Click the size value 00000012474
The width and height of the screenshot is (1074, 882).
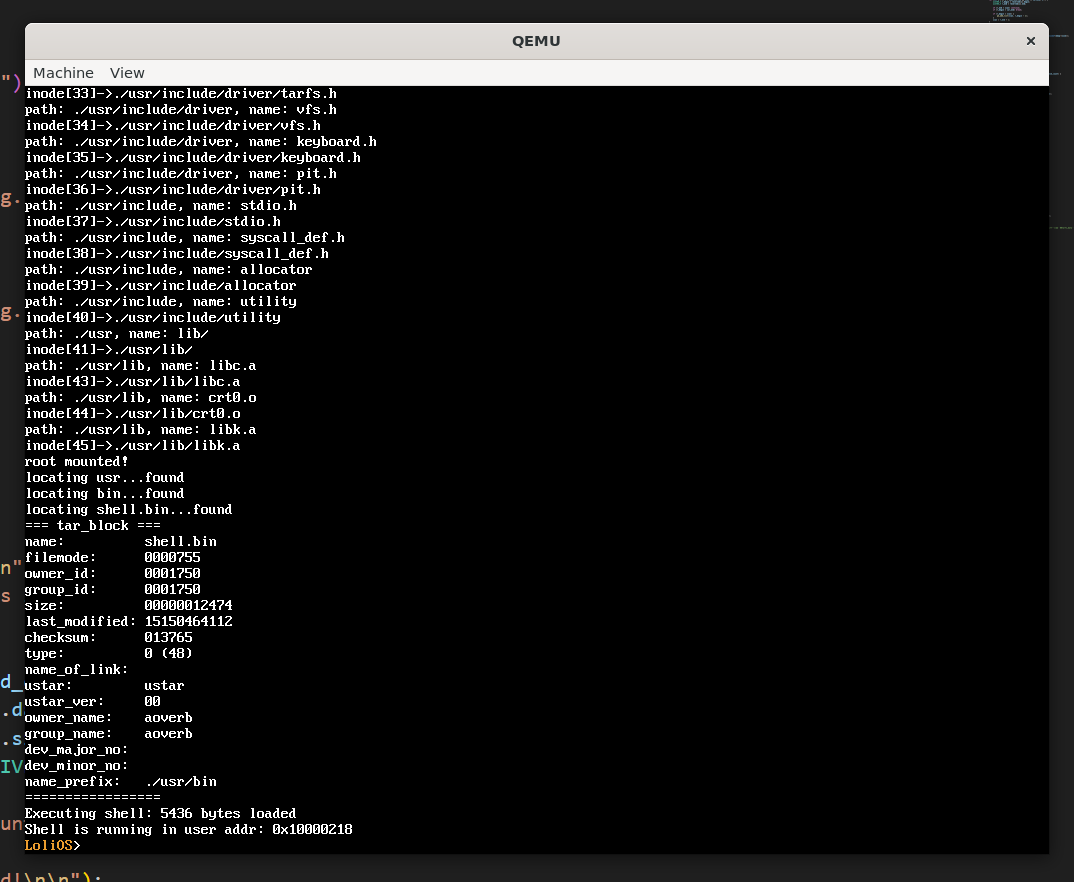click(188, 605)
